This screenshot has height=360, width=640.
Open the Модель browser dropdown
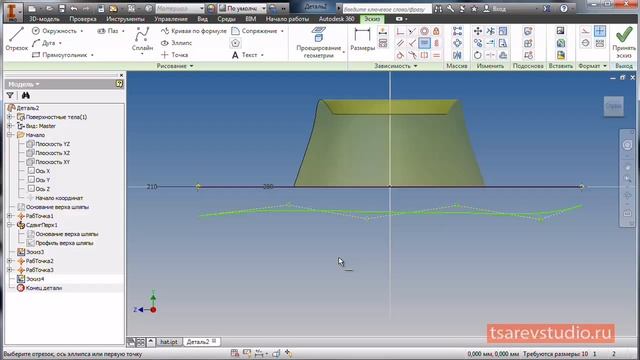[24, 84]
